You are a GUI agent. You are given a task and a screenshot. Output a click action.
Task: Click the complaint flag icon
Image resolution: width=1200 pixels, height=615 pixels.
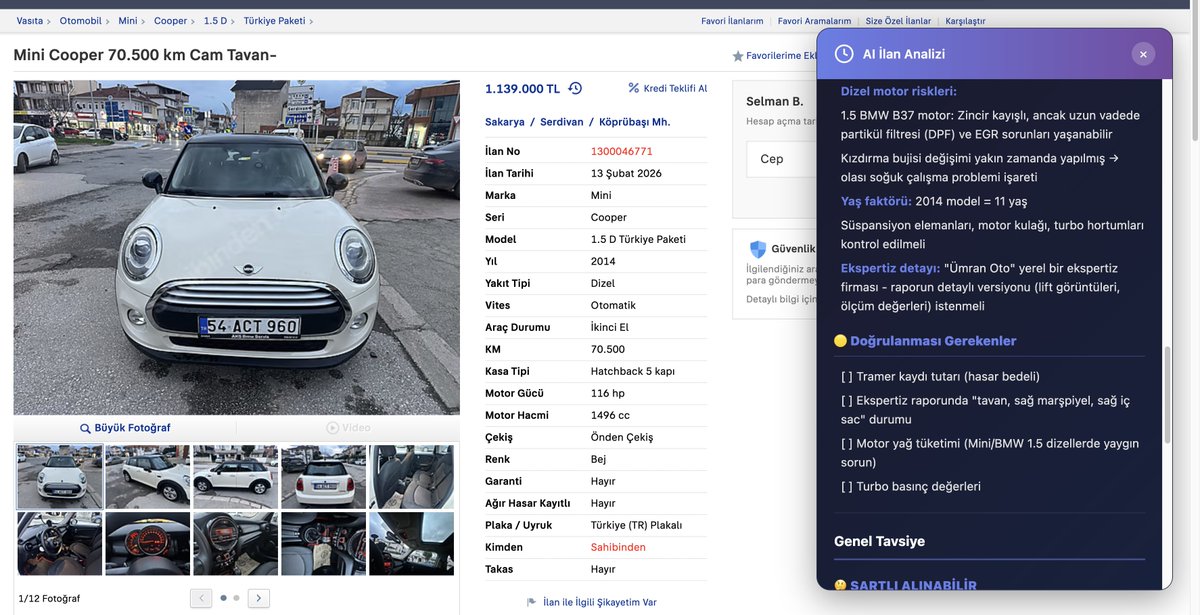tap(531, 602)
